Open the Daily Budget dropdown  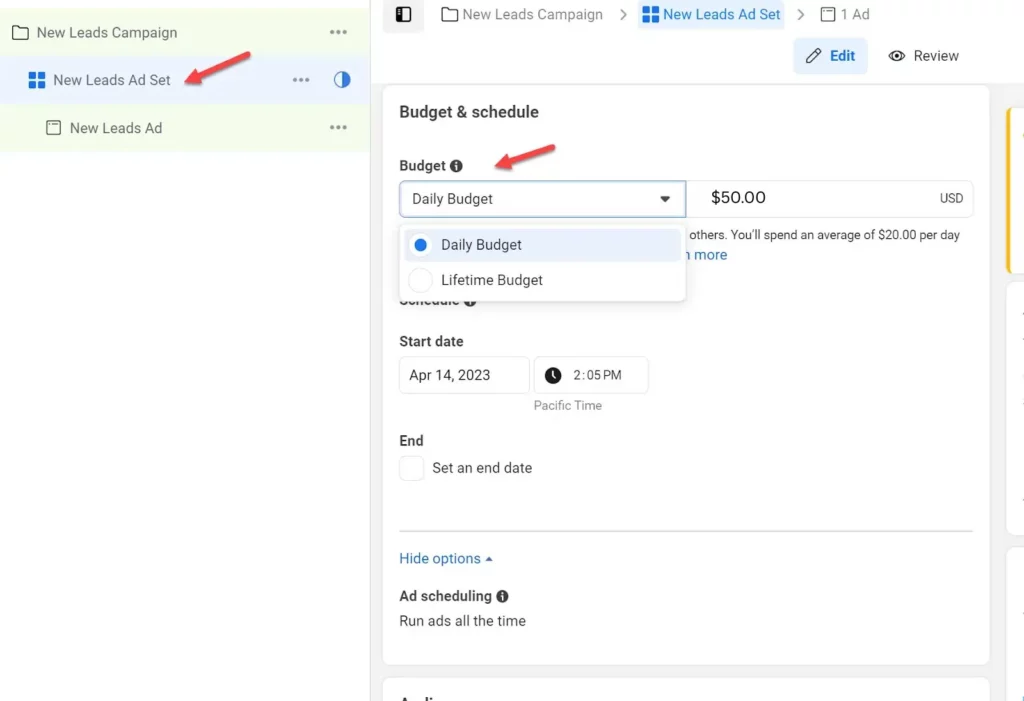[x=542, y=199]
